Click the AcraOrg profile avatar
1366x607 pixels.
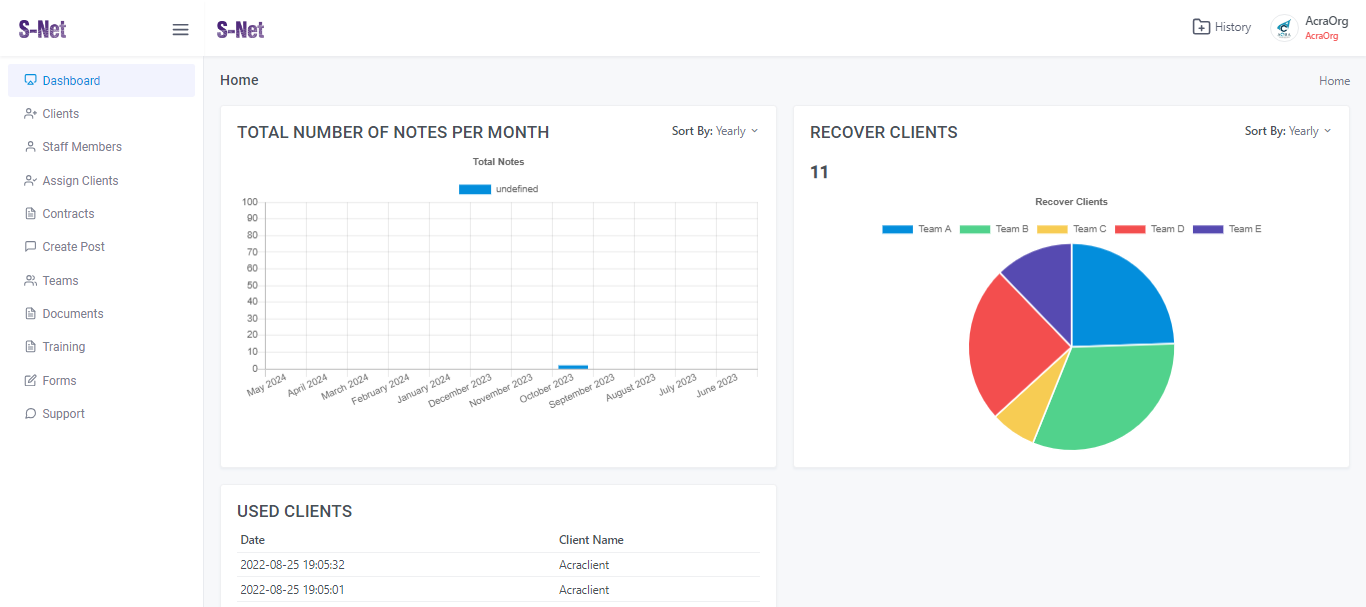1284,28
